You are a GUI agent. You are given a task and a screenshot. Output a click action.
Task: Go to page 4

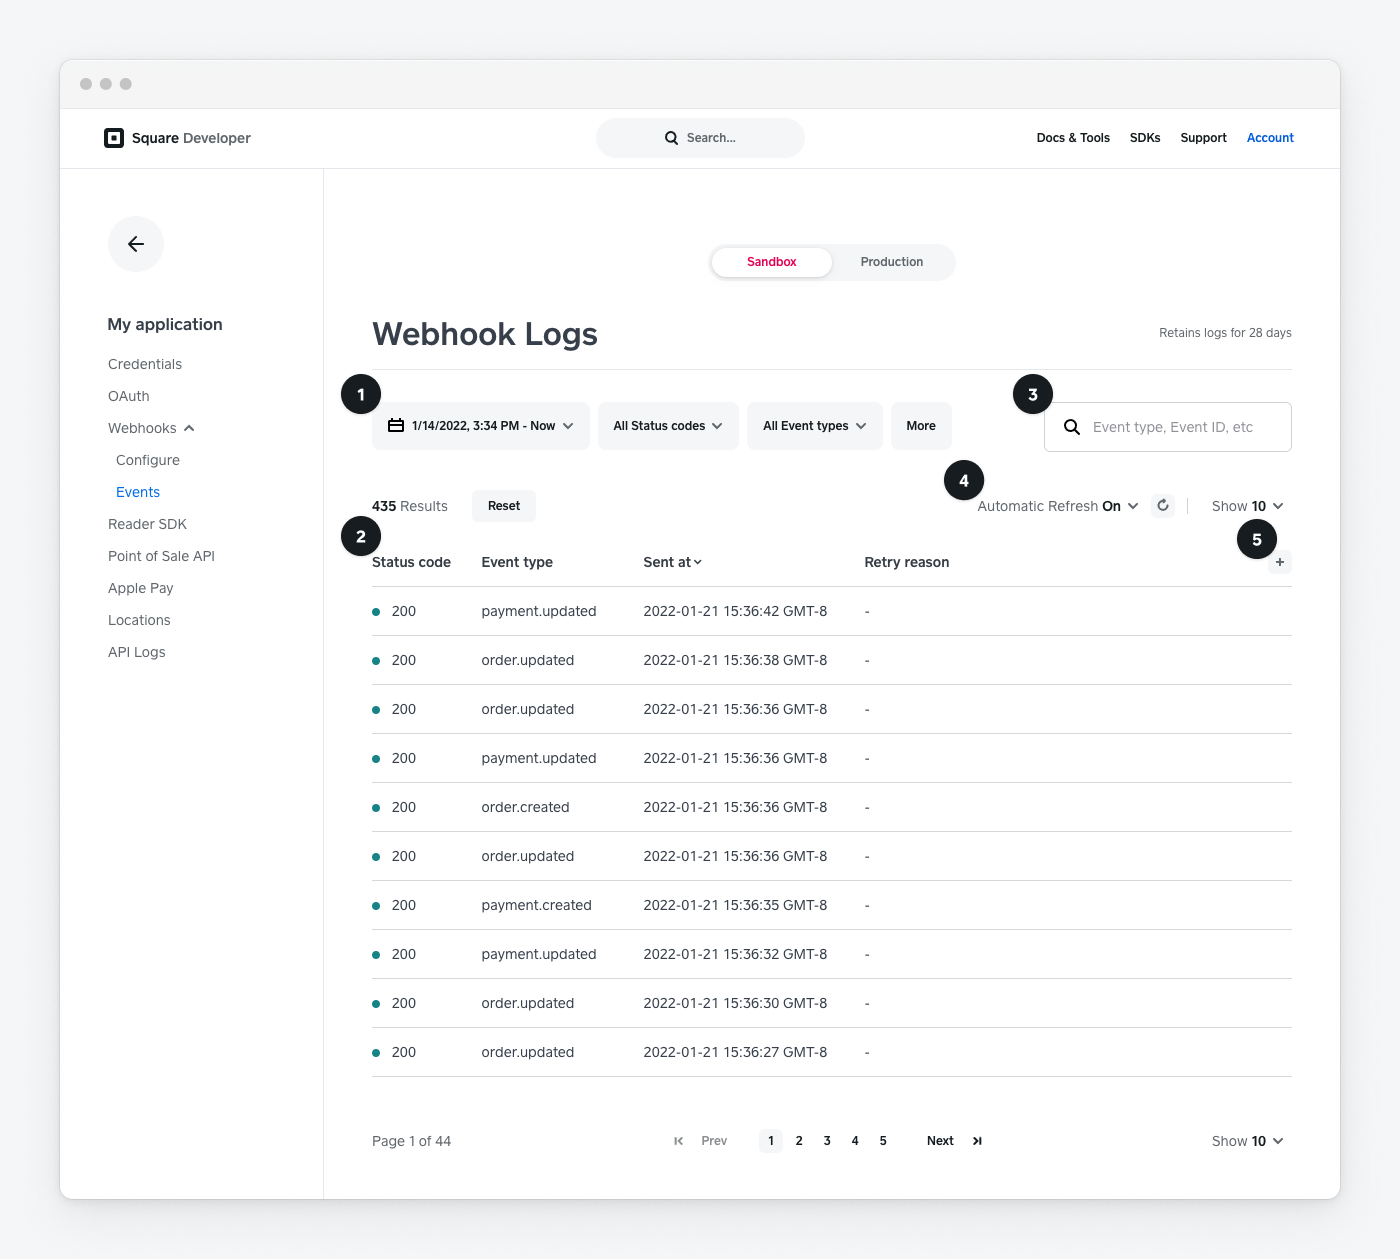pos(855,1141)
